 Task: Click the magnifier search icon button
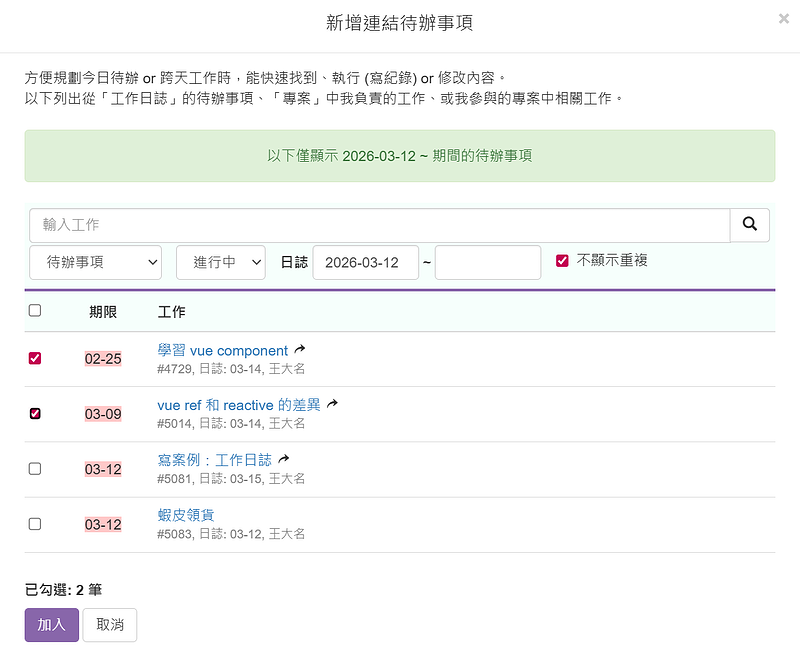coord(749,225)
